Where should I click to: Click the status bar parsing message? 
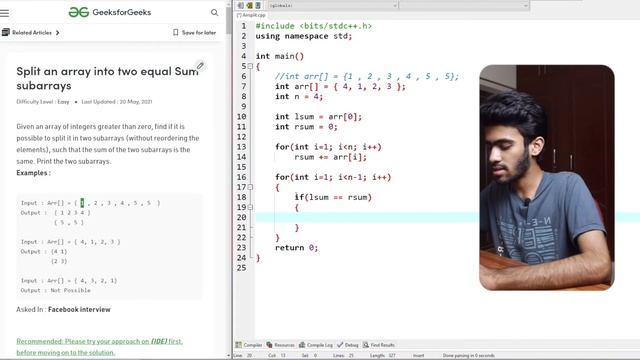(469, 356)
